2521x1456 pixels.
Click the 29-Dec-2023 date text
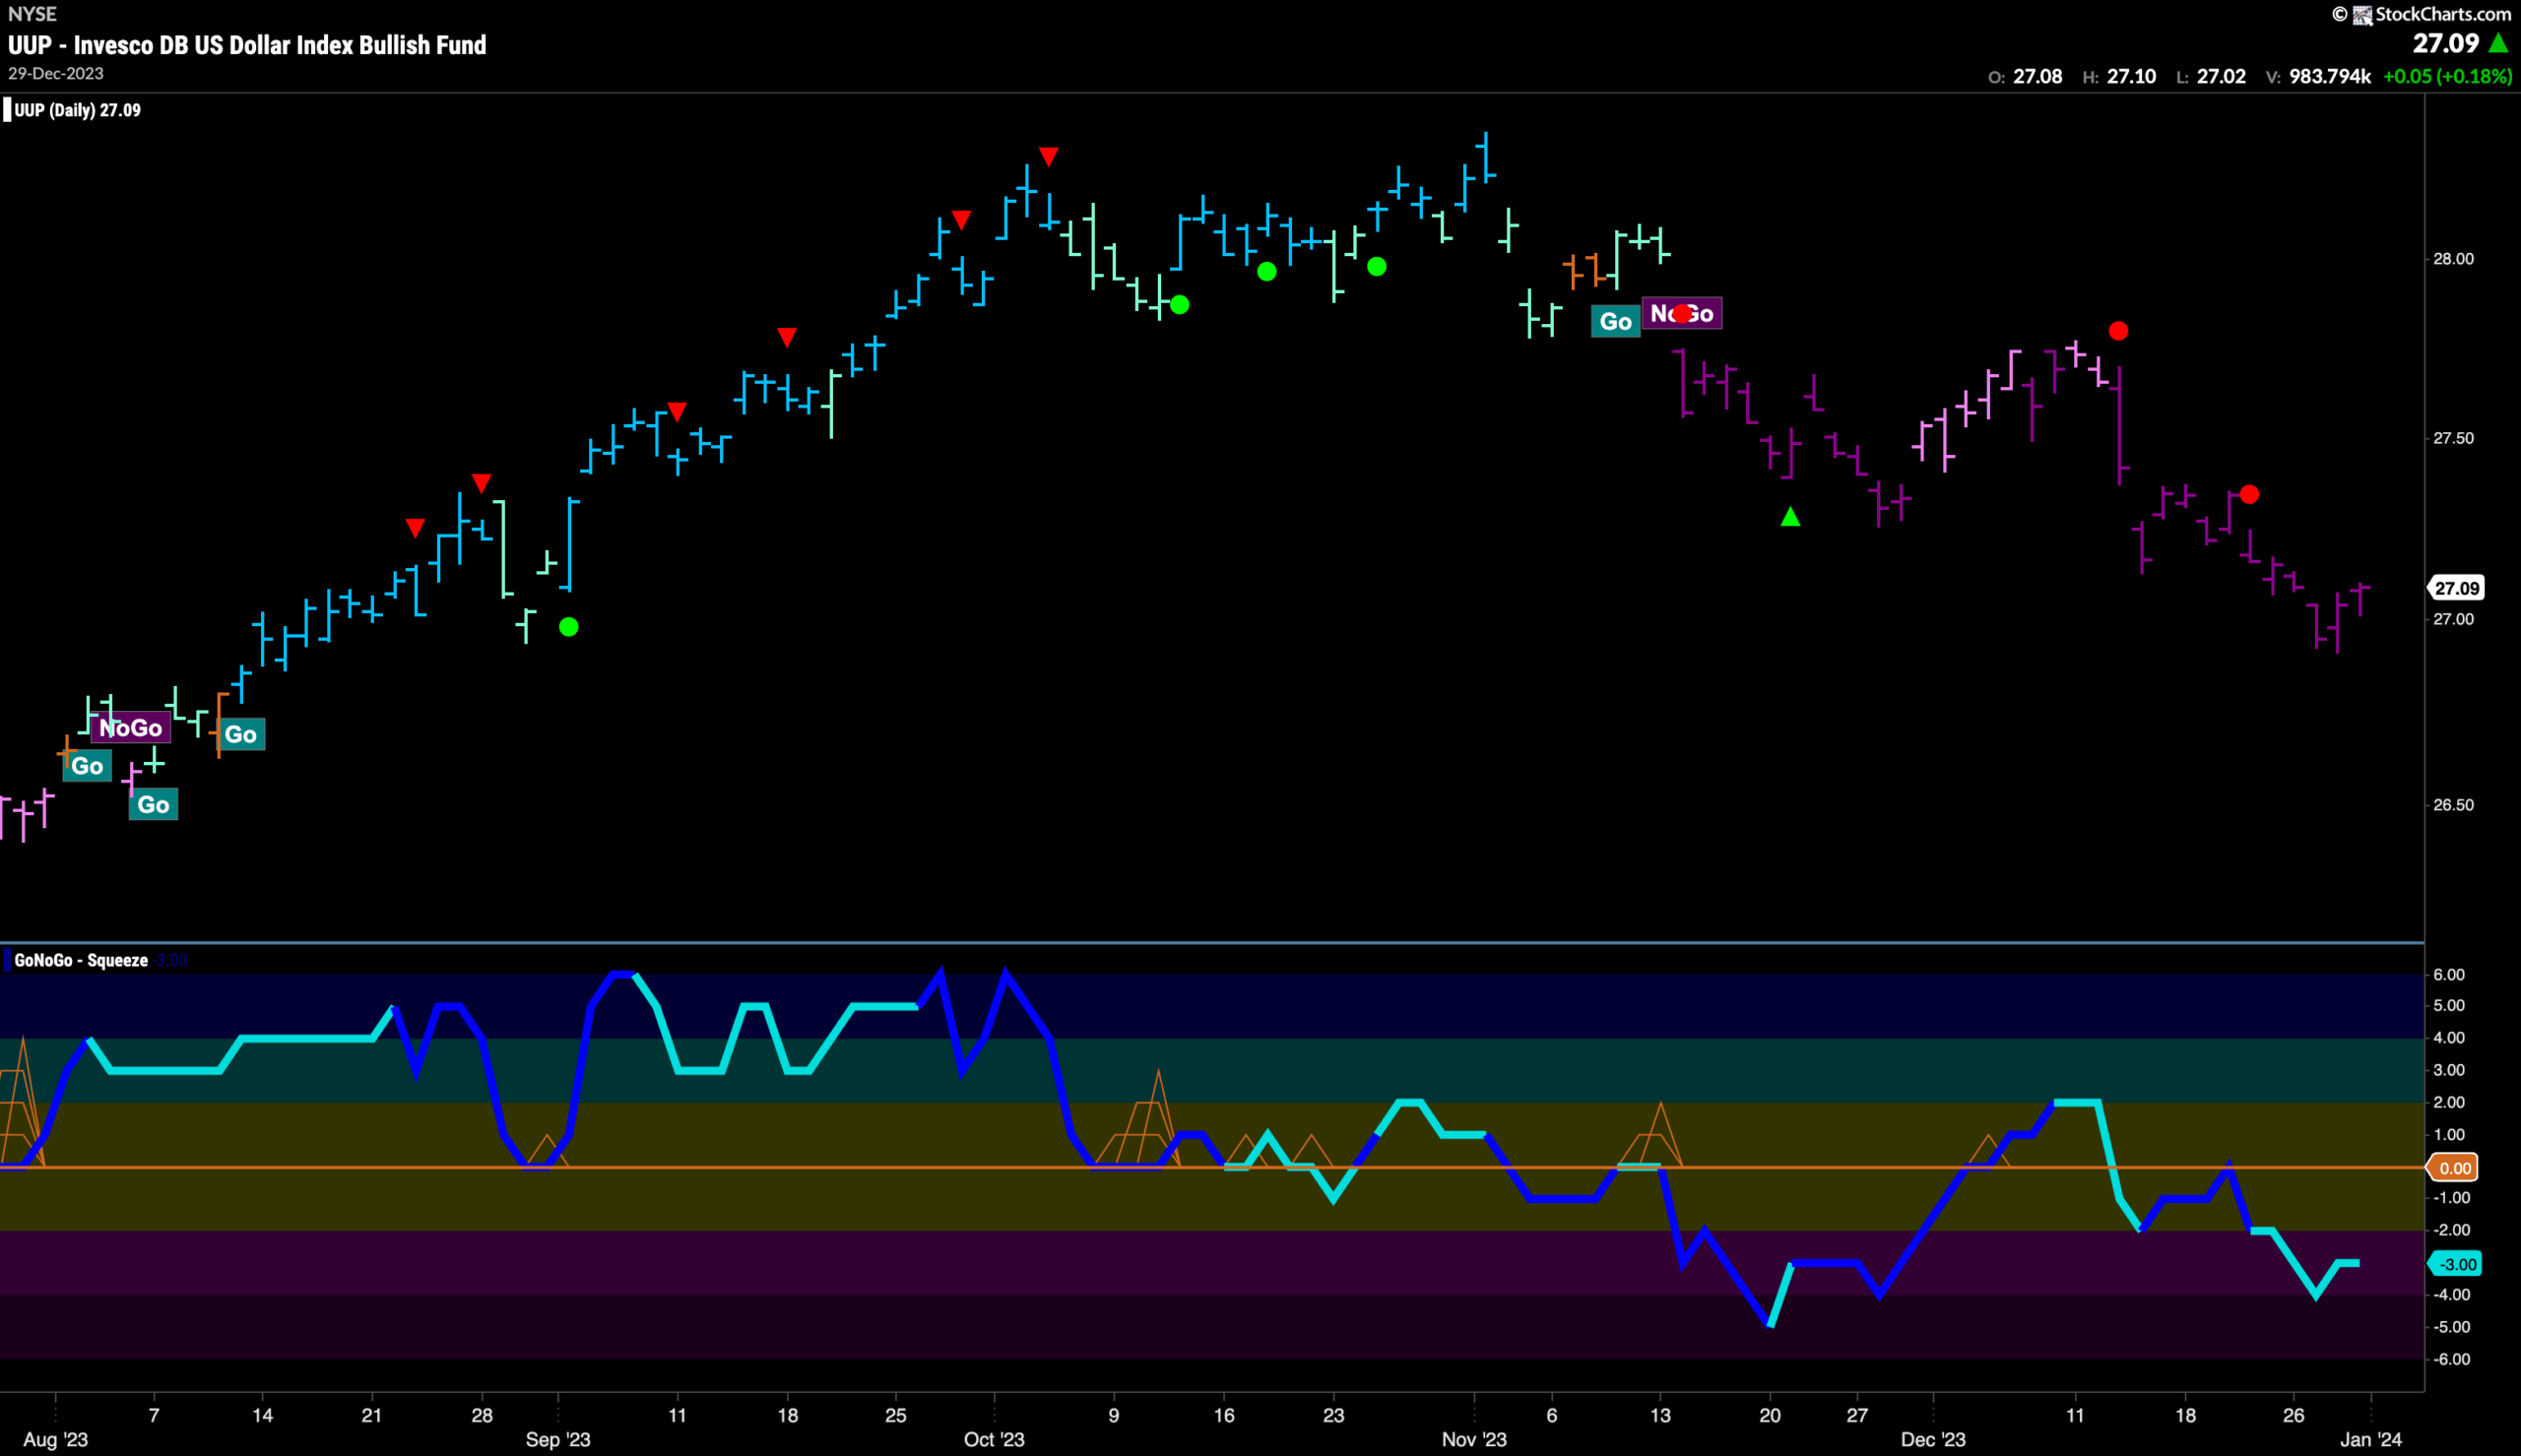pyautogui.click(x=56, y=74)
